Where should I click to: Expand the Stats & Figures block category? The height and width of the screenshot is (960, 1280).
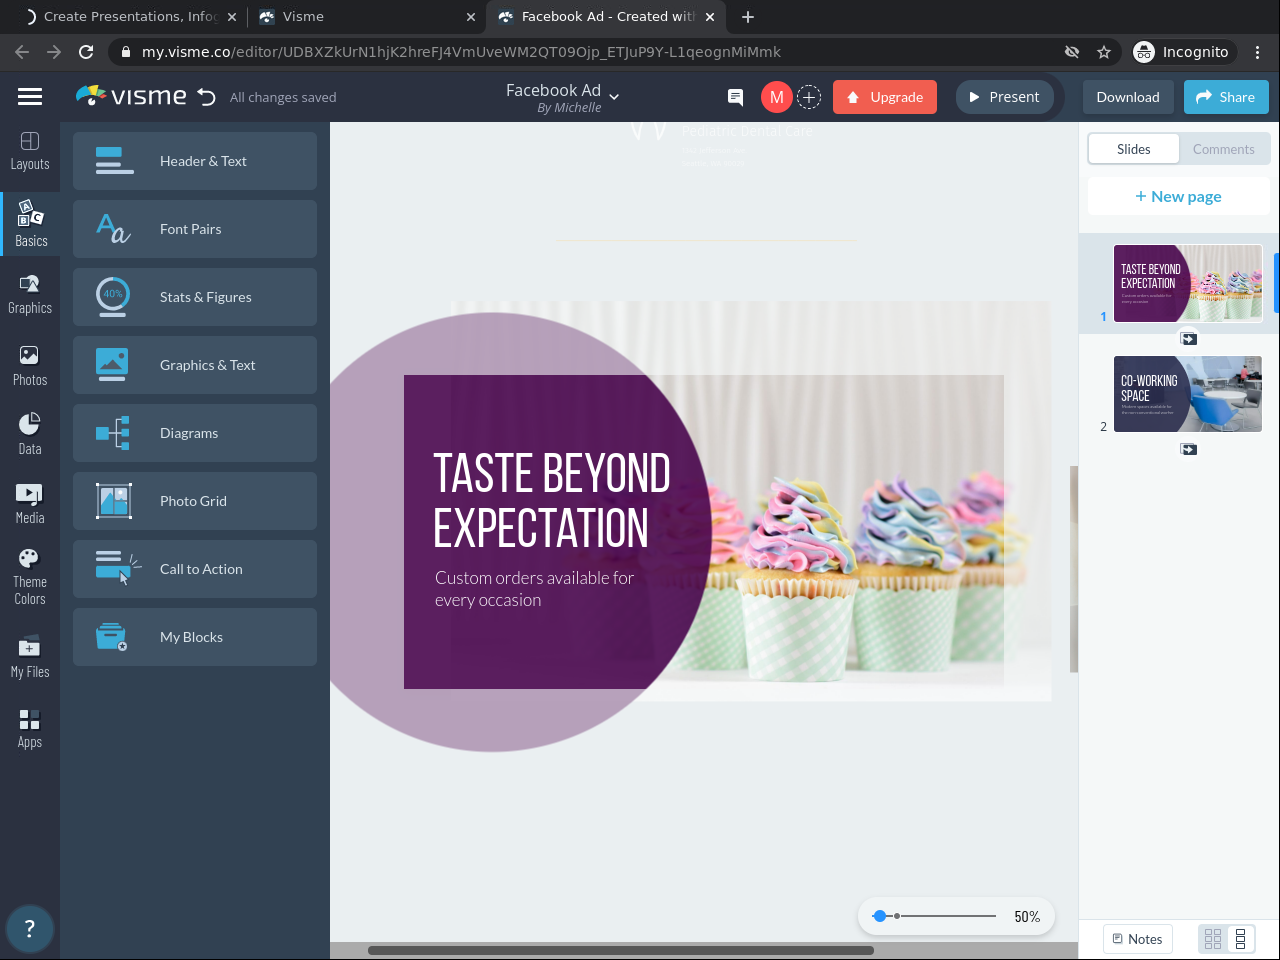(195, 297)
